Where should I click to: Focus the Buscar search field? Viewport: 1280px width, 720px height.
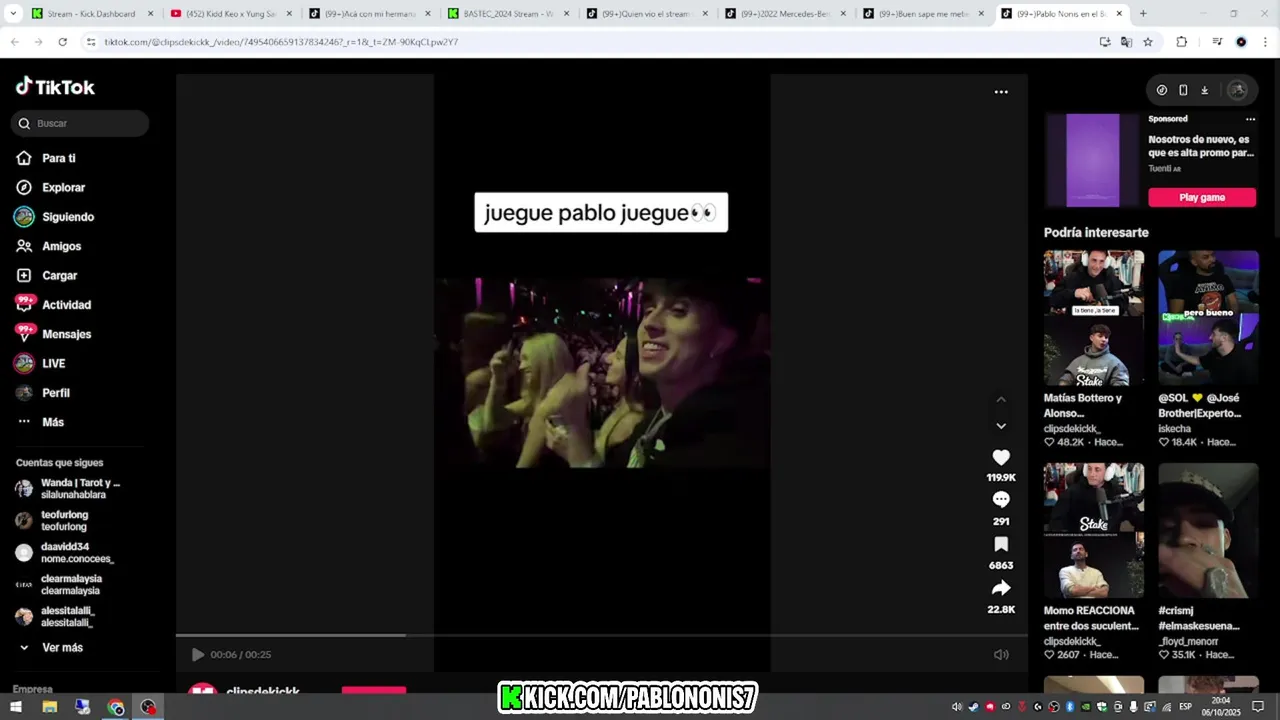[x=80, y=123]
